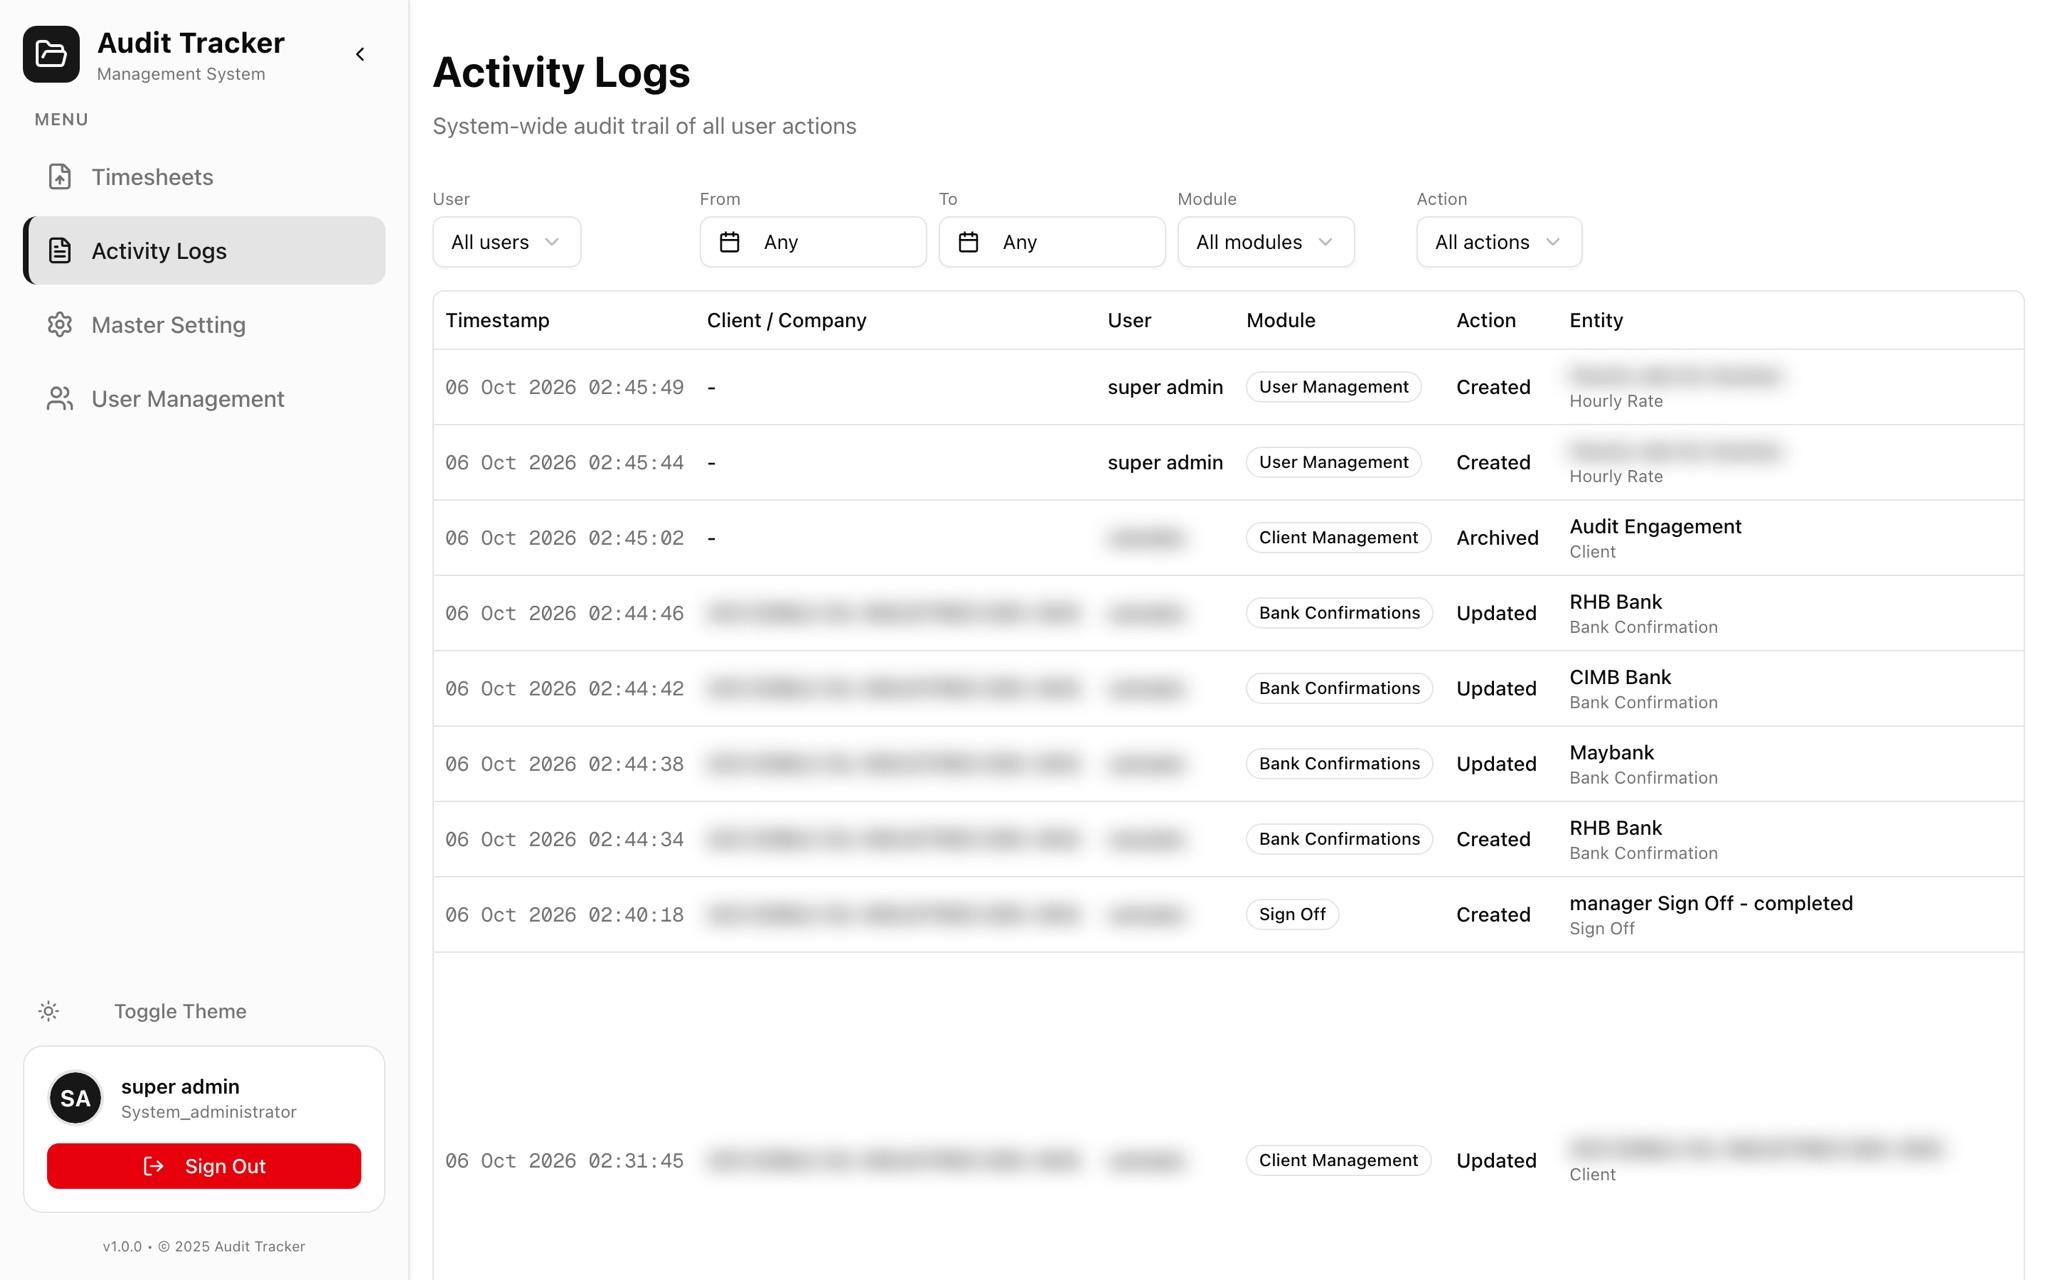Open the All users dropdown filter
Viewport: 2048px width, 1280px height.
tap(506, 242)
